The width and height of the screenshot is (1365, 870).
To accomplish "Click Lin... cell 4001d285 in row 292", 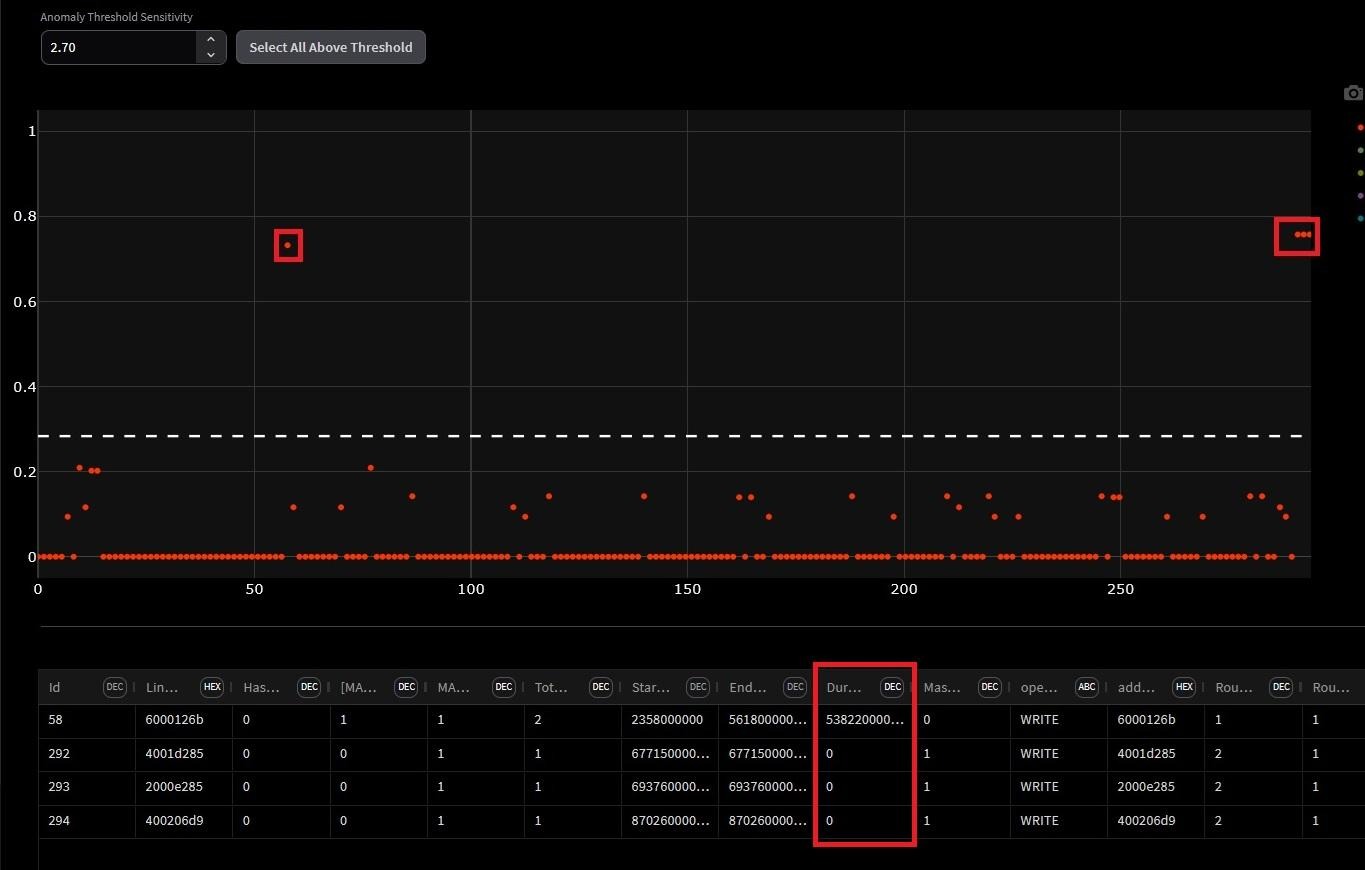I will pos(184,754).
